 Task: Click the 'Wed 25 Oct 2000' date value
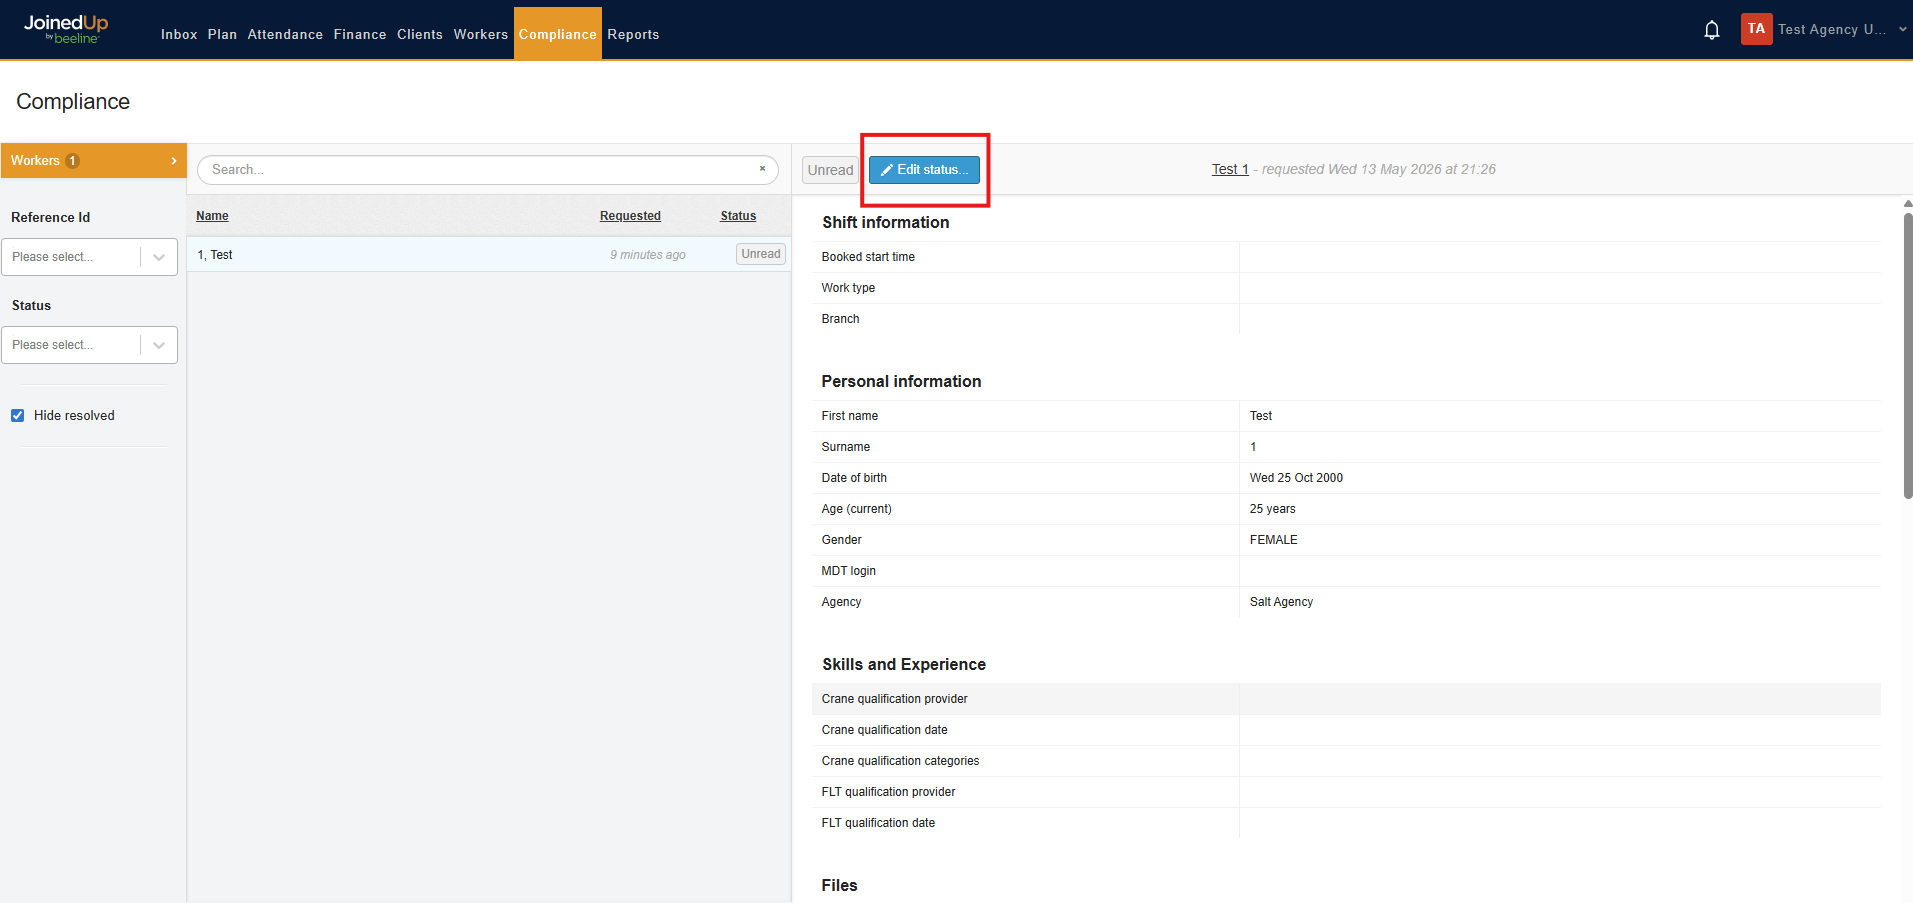pos(1296,478)
